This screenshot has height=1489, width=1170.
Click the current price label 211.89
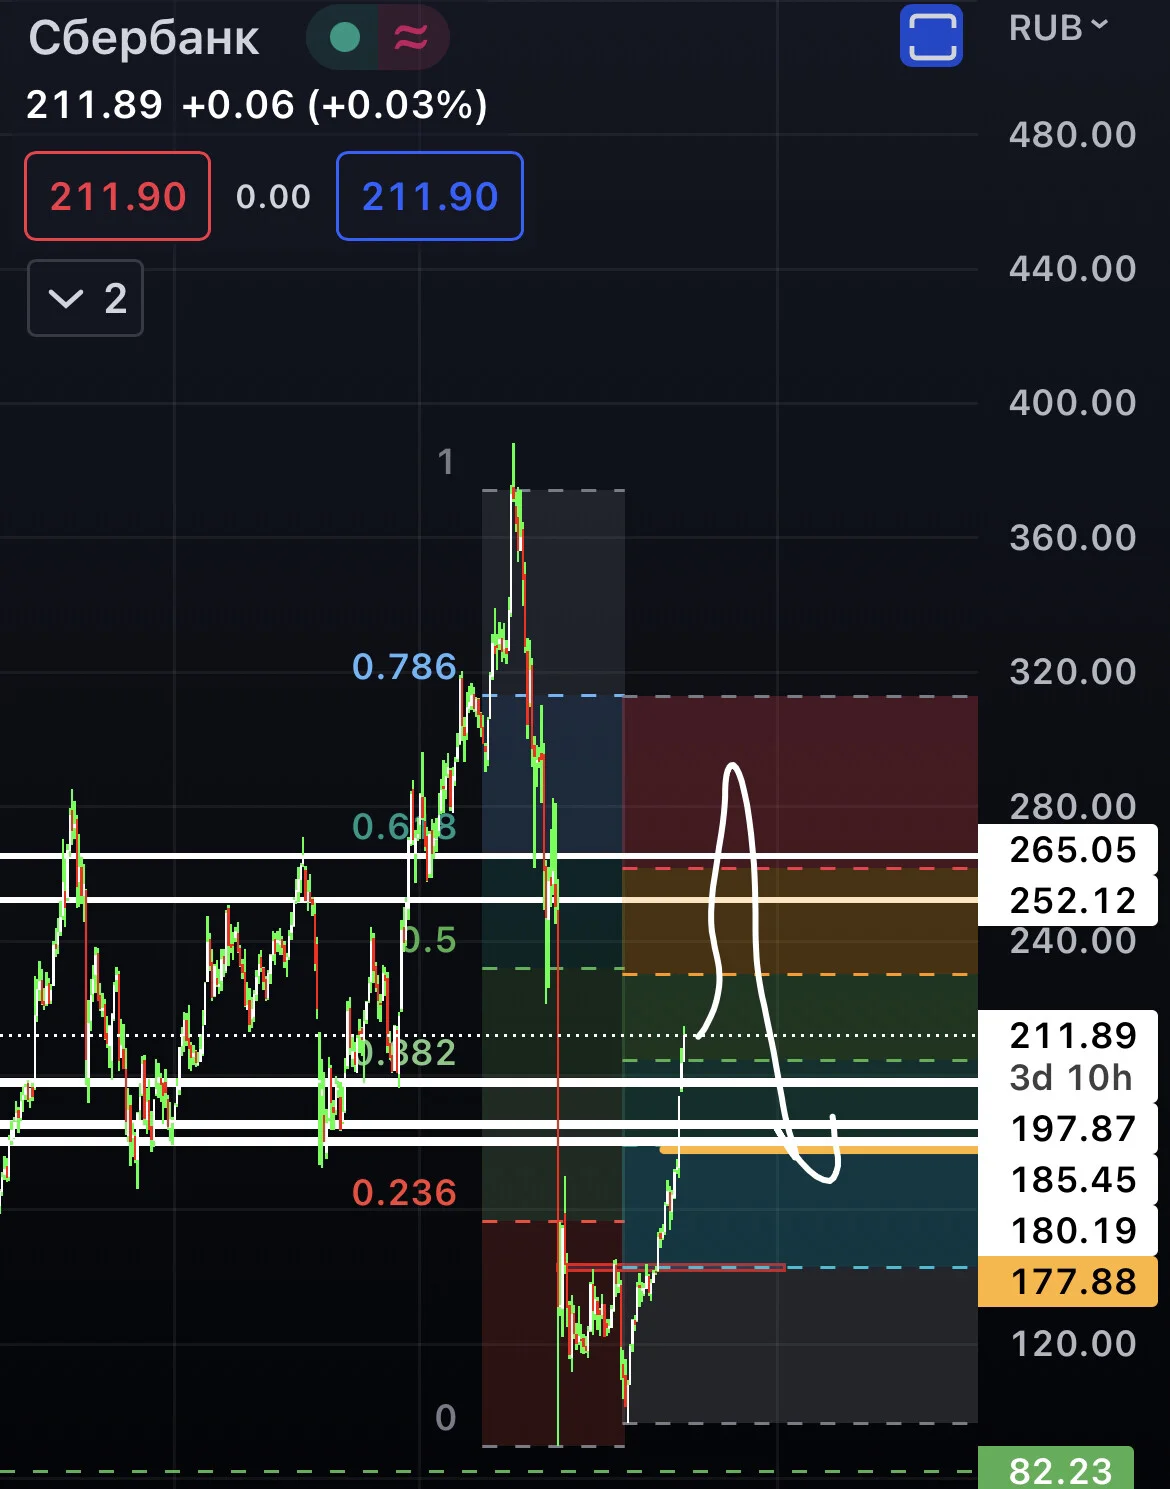coord(1073,1035)
